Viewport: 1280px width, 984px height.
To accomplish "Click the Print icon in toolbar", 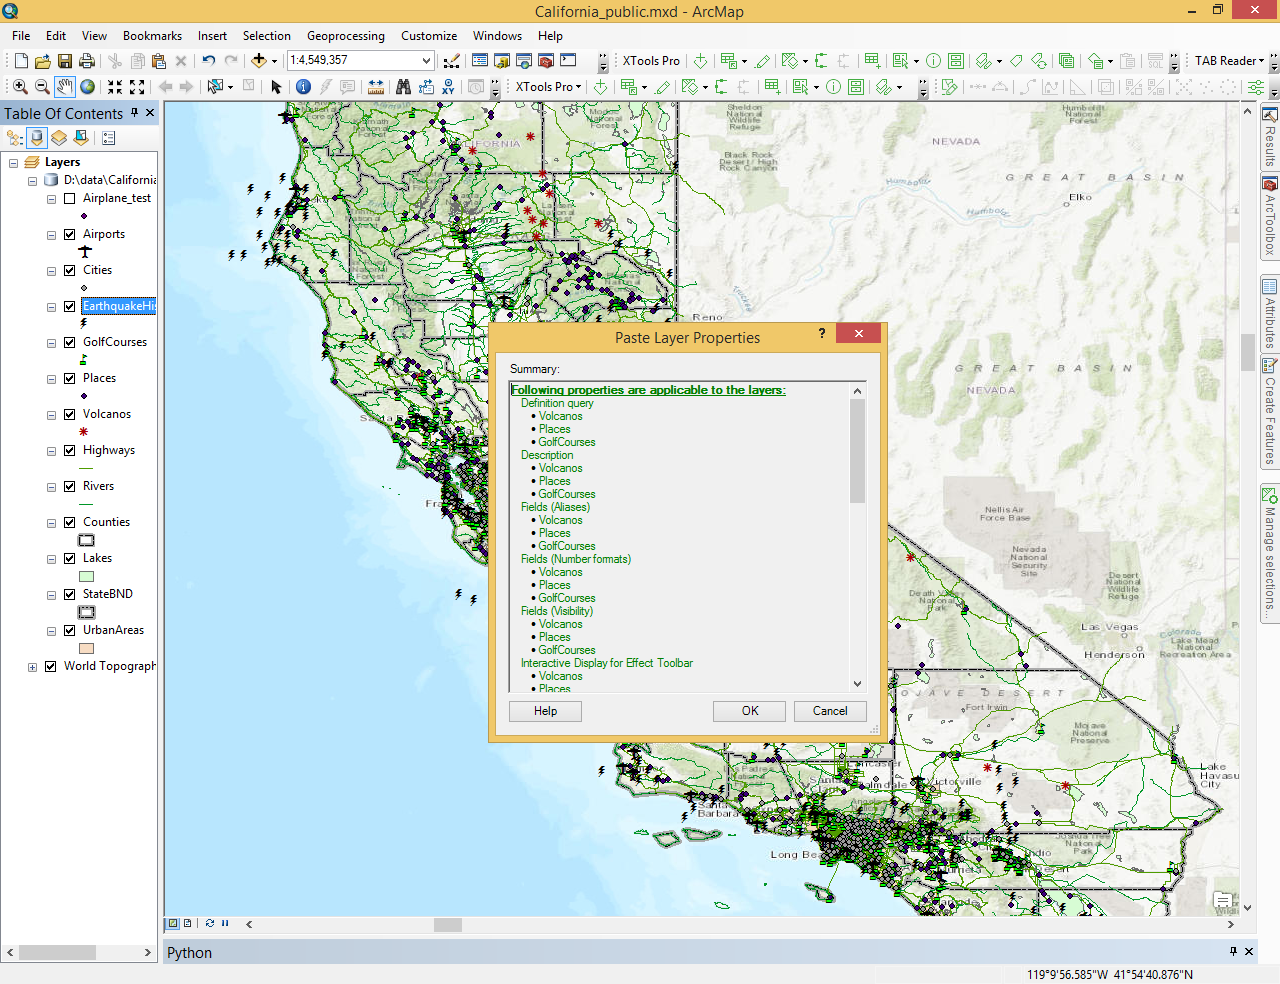I will [87, 61].
